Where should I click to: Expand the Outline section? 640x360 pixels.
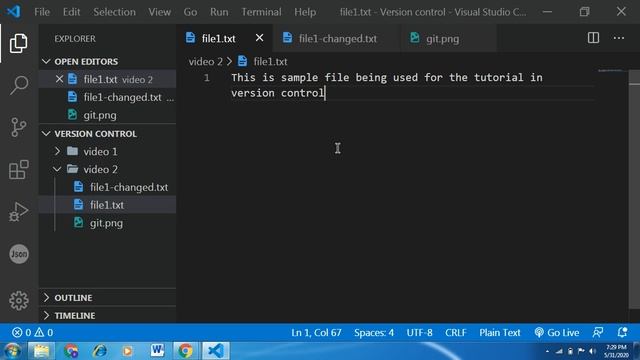click(x=108, y=298)
